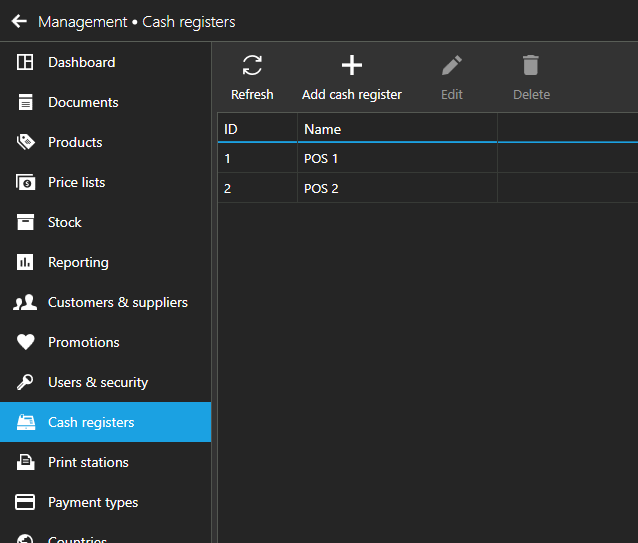Select the Promotions label

84,342
